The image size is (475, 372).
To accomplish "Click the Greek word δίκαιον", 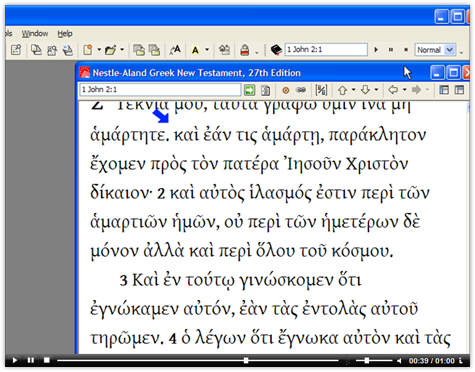I will (121, 193).
